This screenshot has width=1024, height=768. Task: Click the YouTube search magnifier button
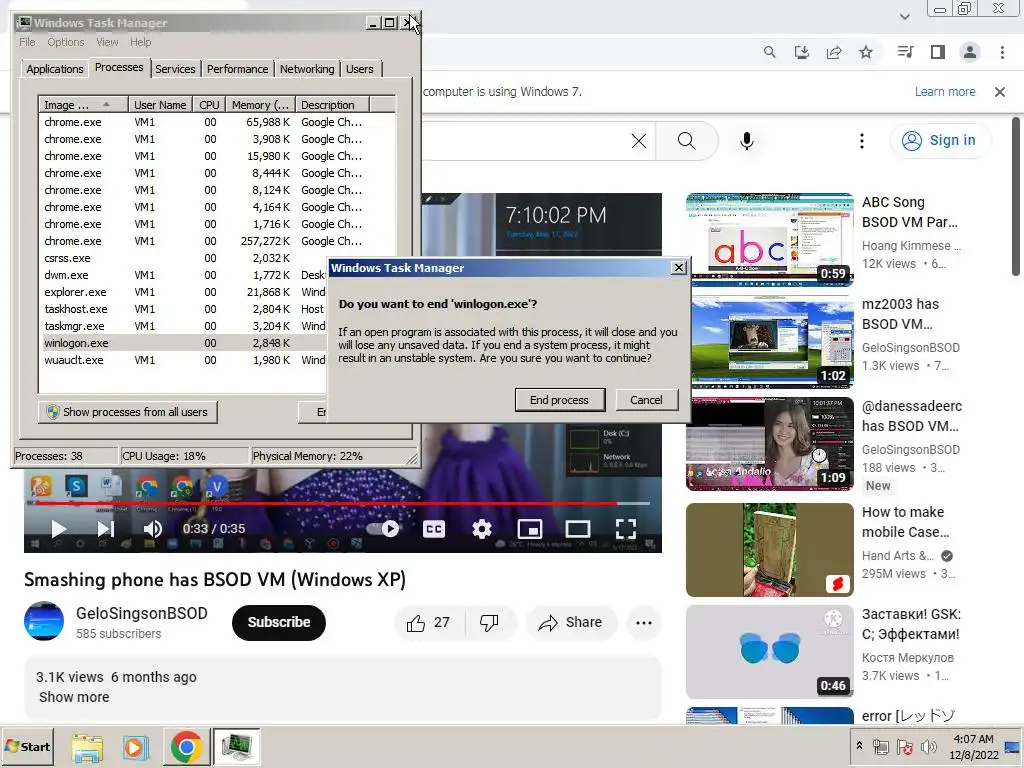[686, 140]
